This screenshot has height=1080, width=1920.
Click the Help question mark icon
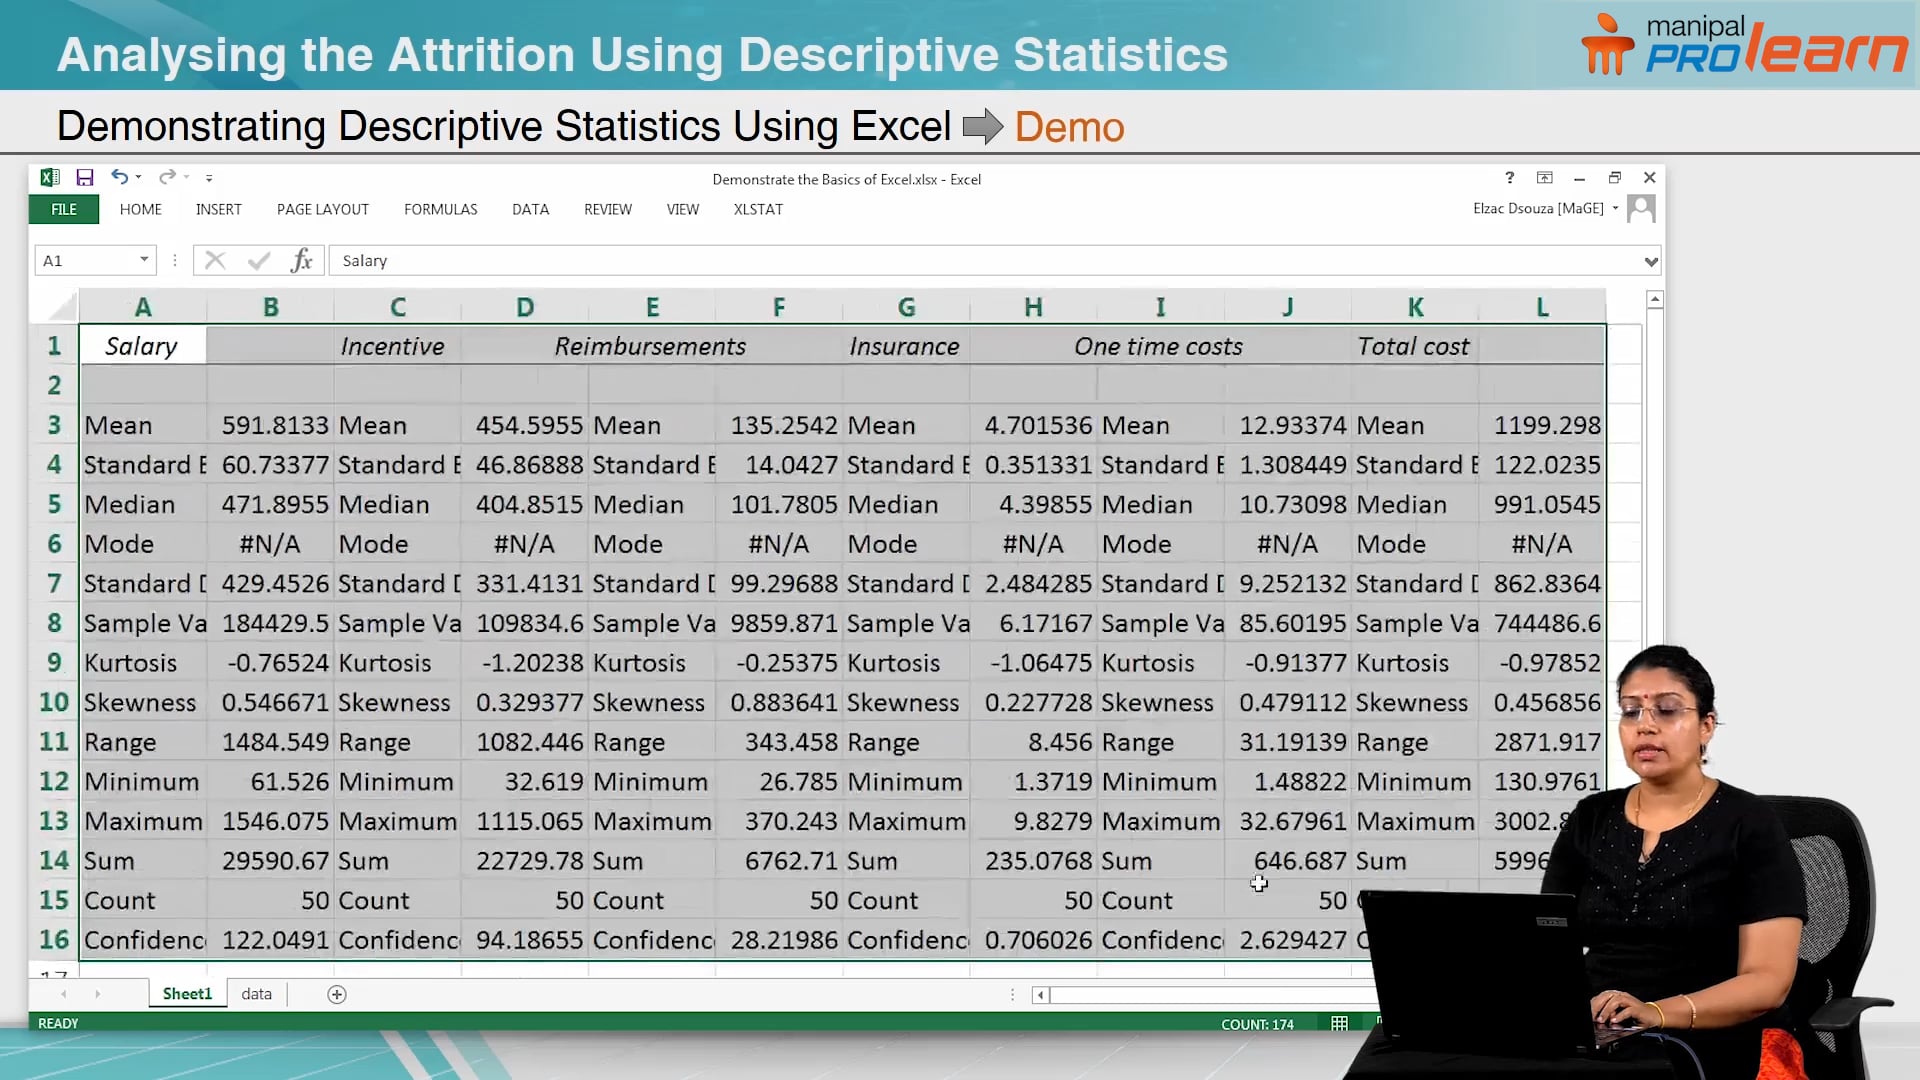click(x=1509, y=178)
